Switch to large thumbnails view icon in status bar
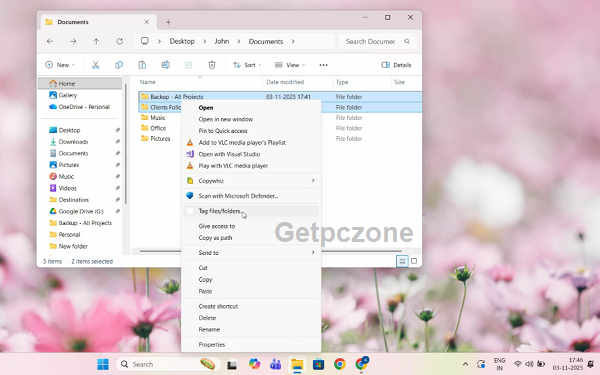 click(414, 261)
